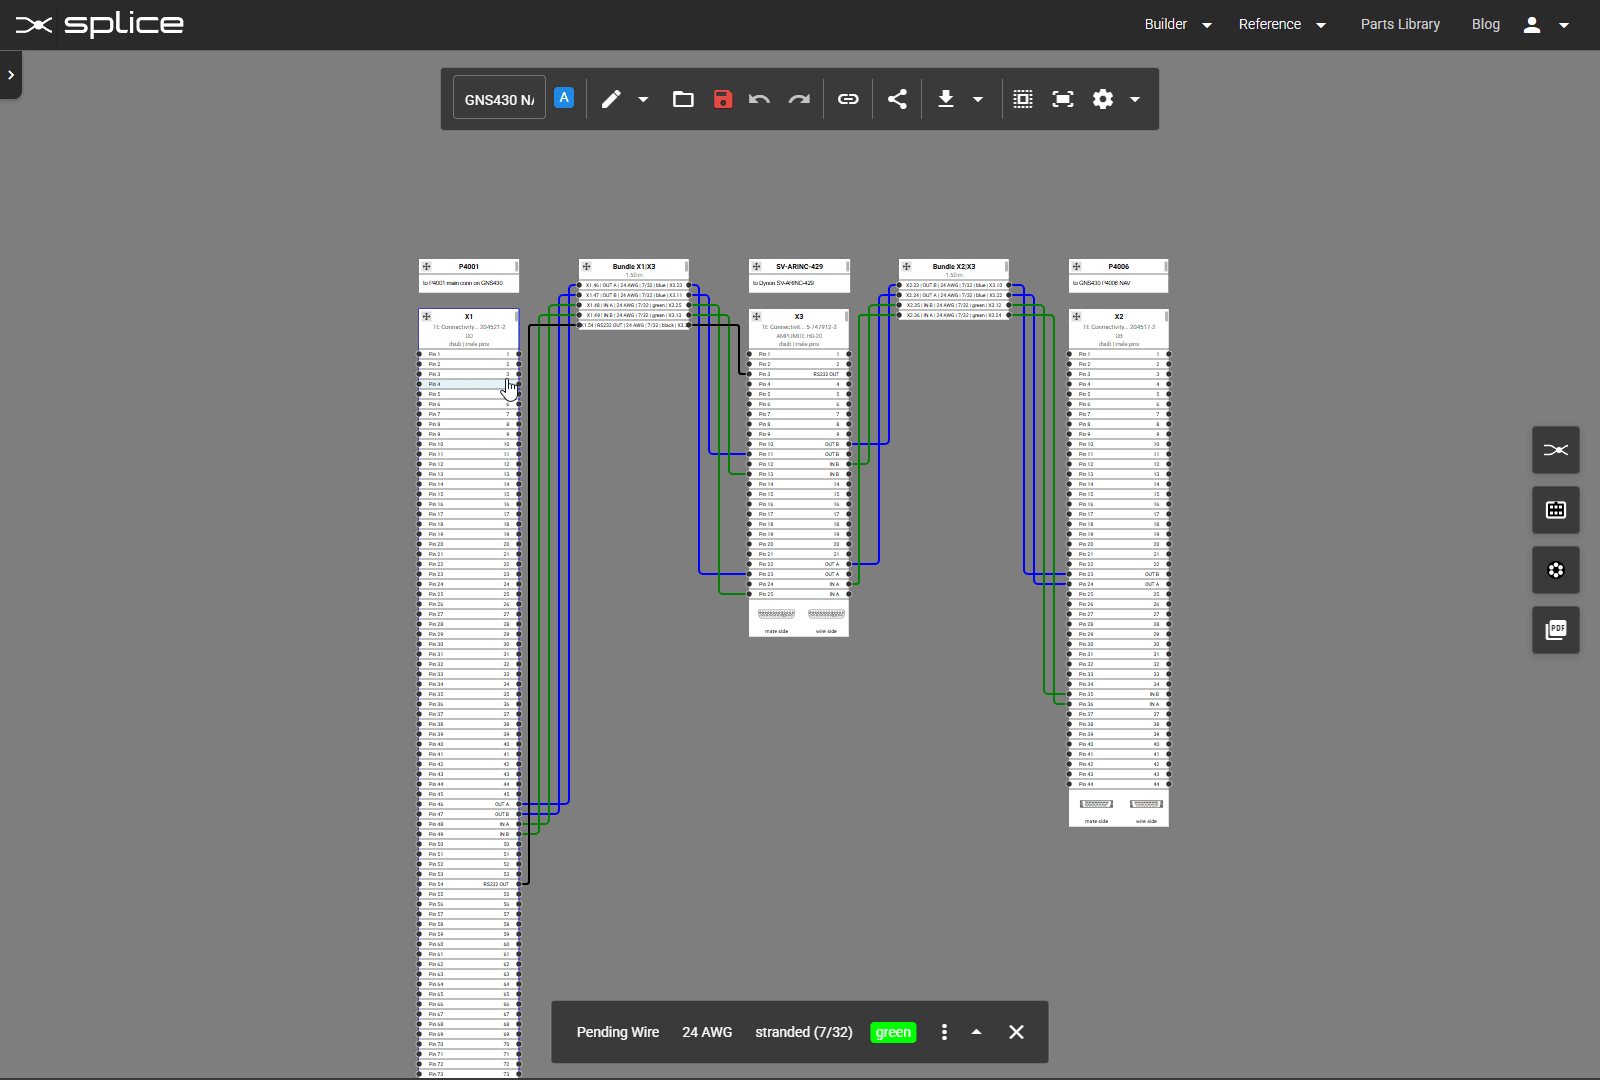
Task: Expand the pencil tool dropdown arrow
Action: [644, 100]
